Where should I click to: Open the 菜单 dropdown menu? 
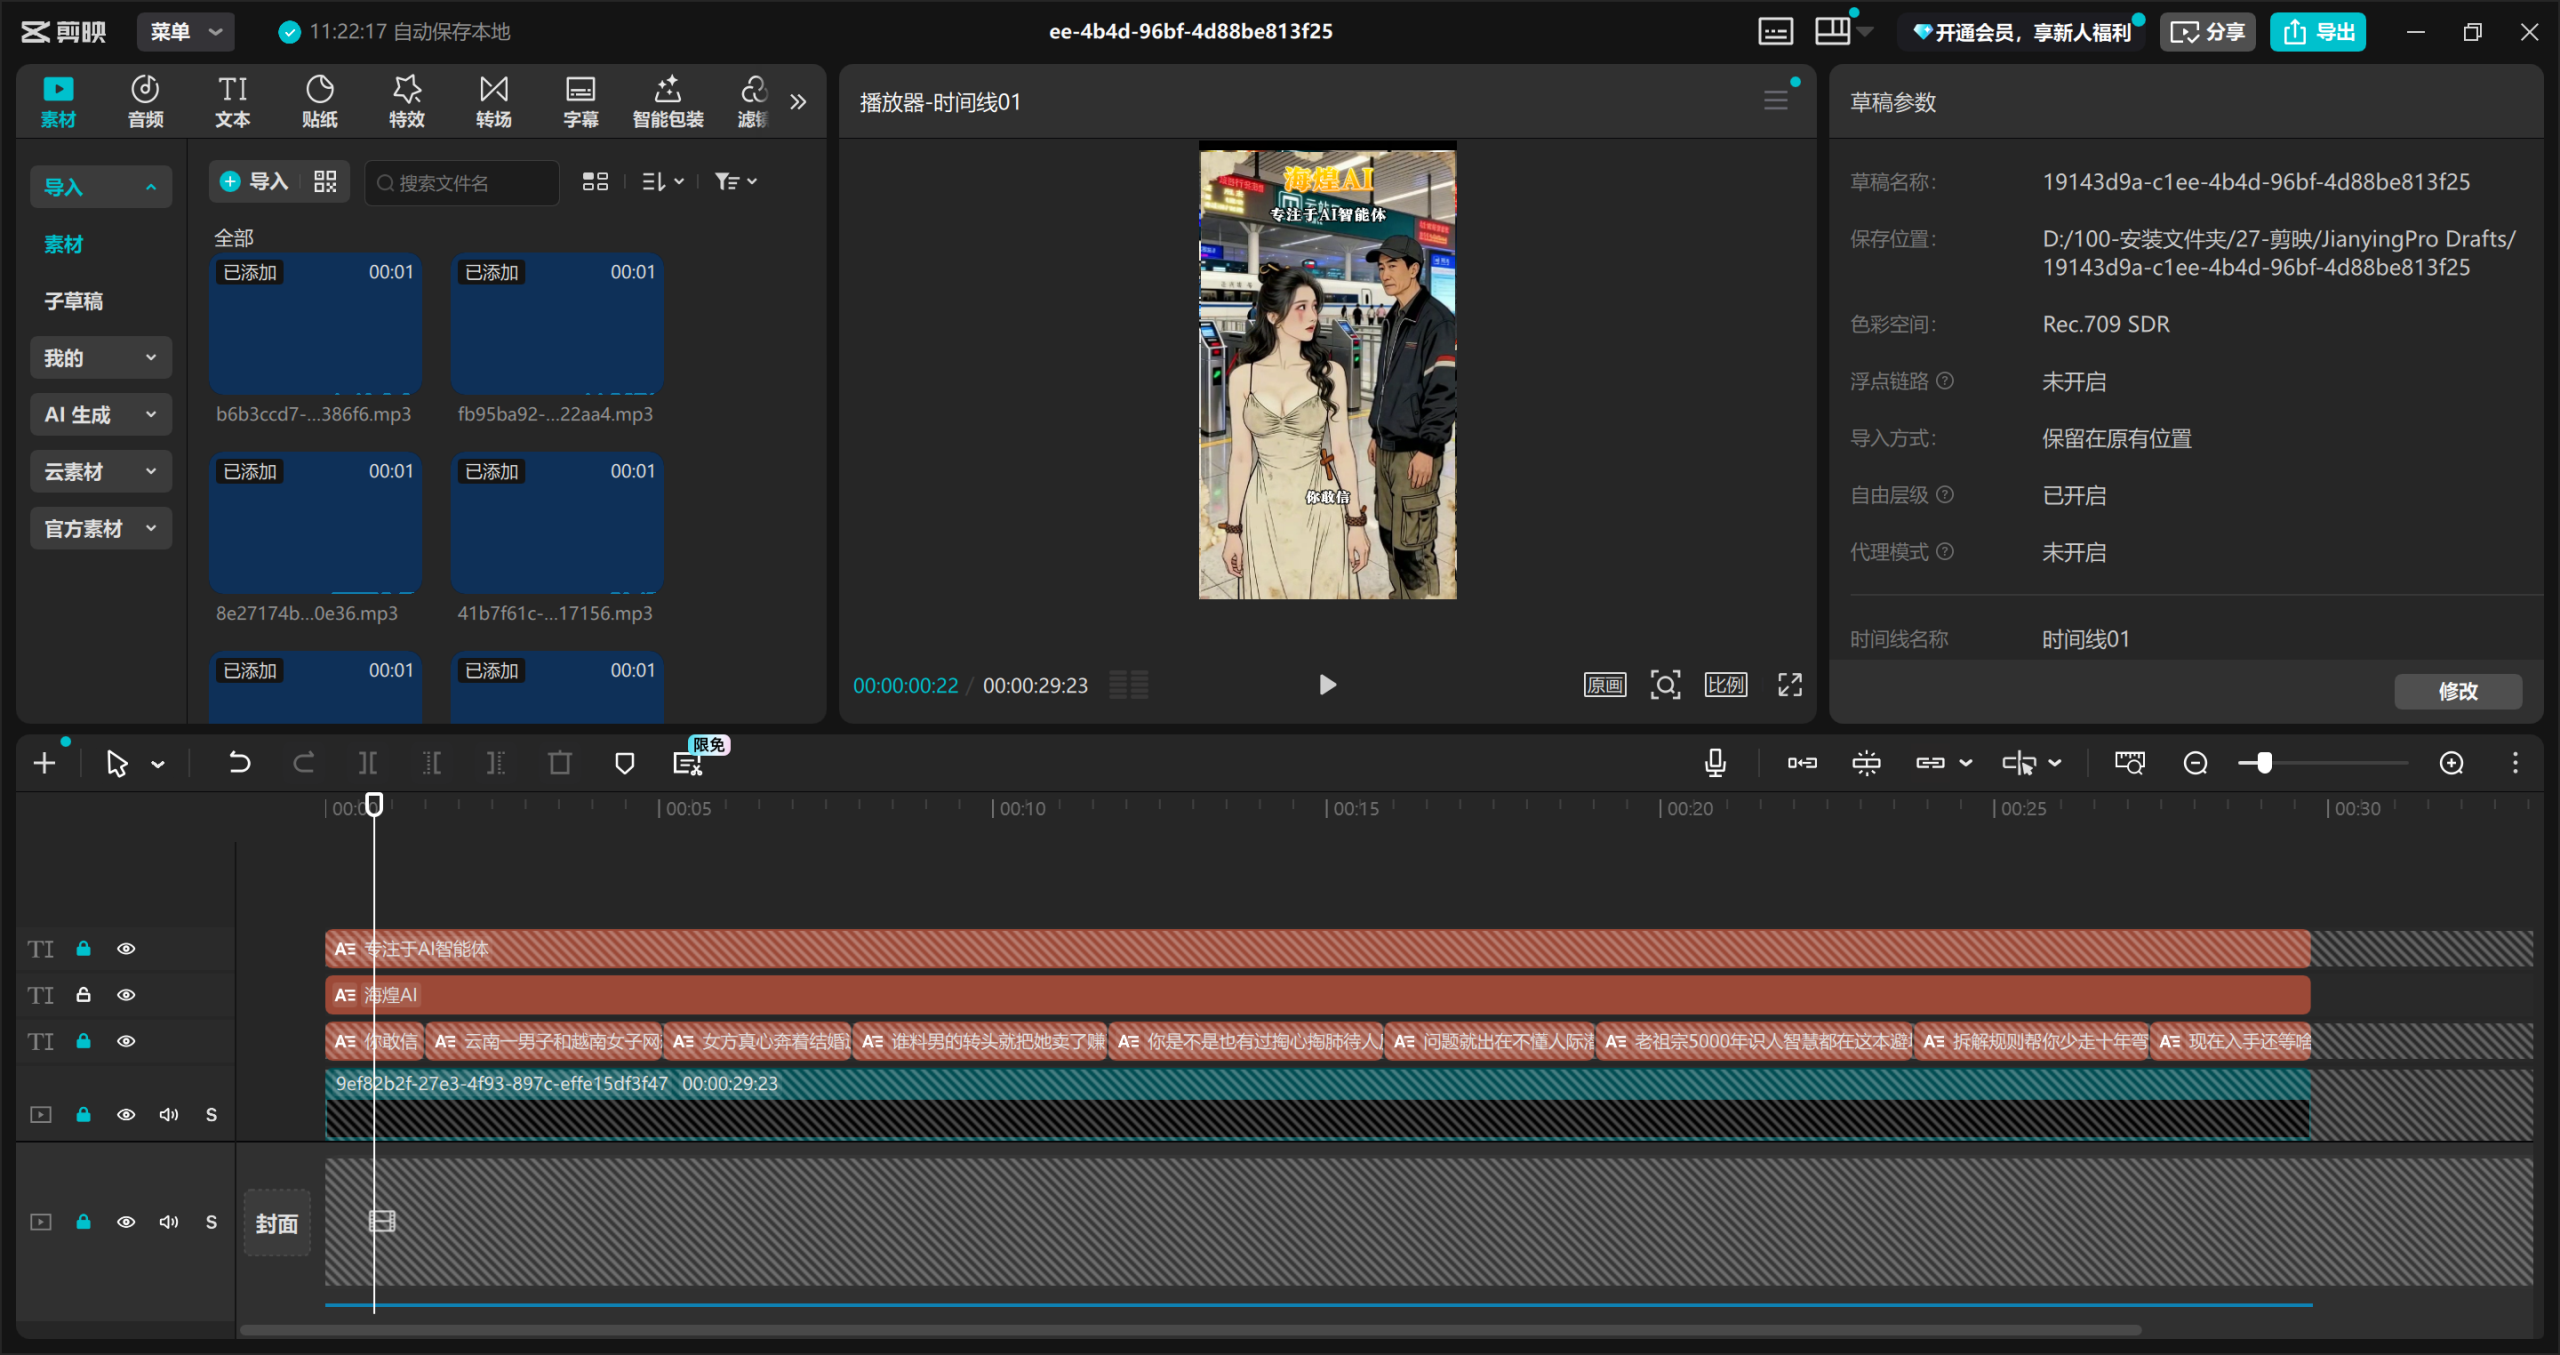point(186,32)
